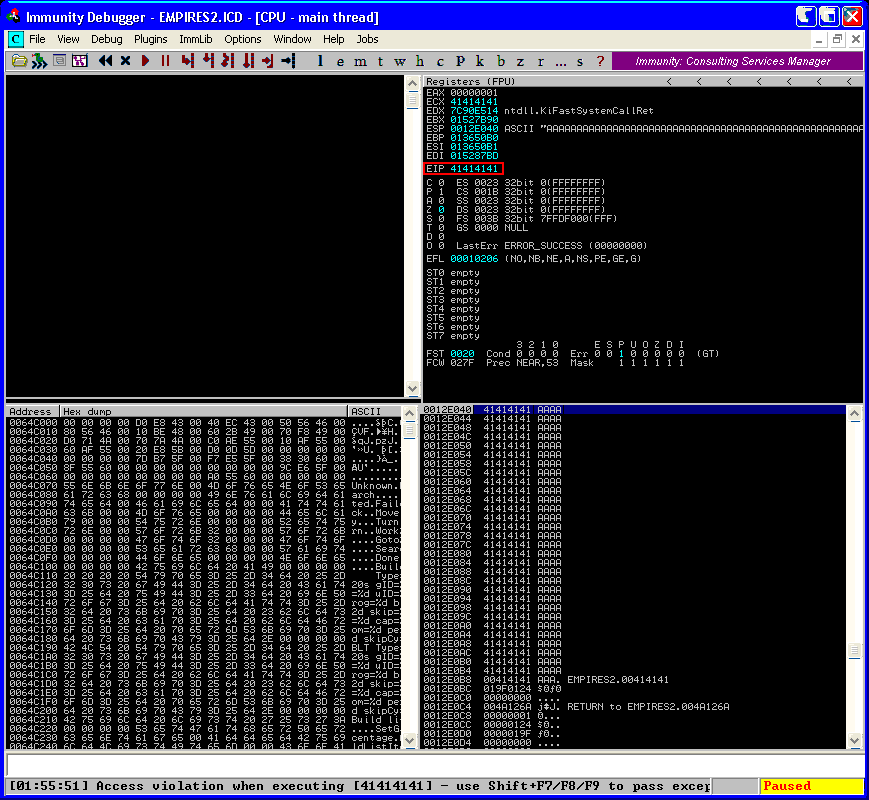Show Call stack with the 'k' button

click(x=480, y=61)
